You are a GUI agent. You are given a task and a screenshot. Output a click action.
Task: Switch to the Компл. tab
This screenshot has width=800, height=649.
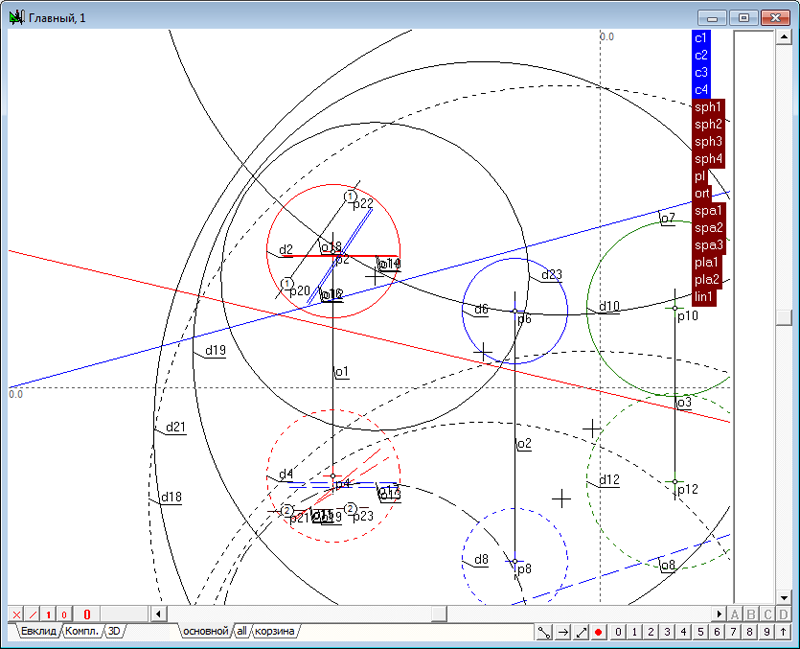82,631
